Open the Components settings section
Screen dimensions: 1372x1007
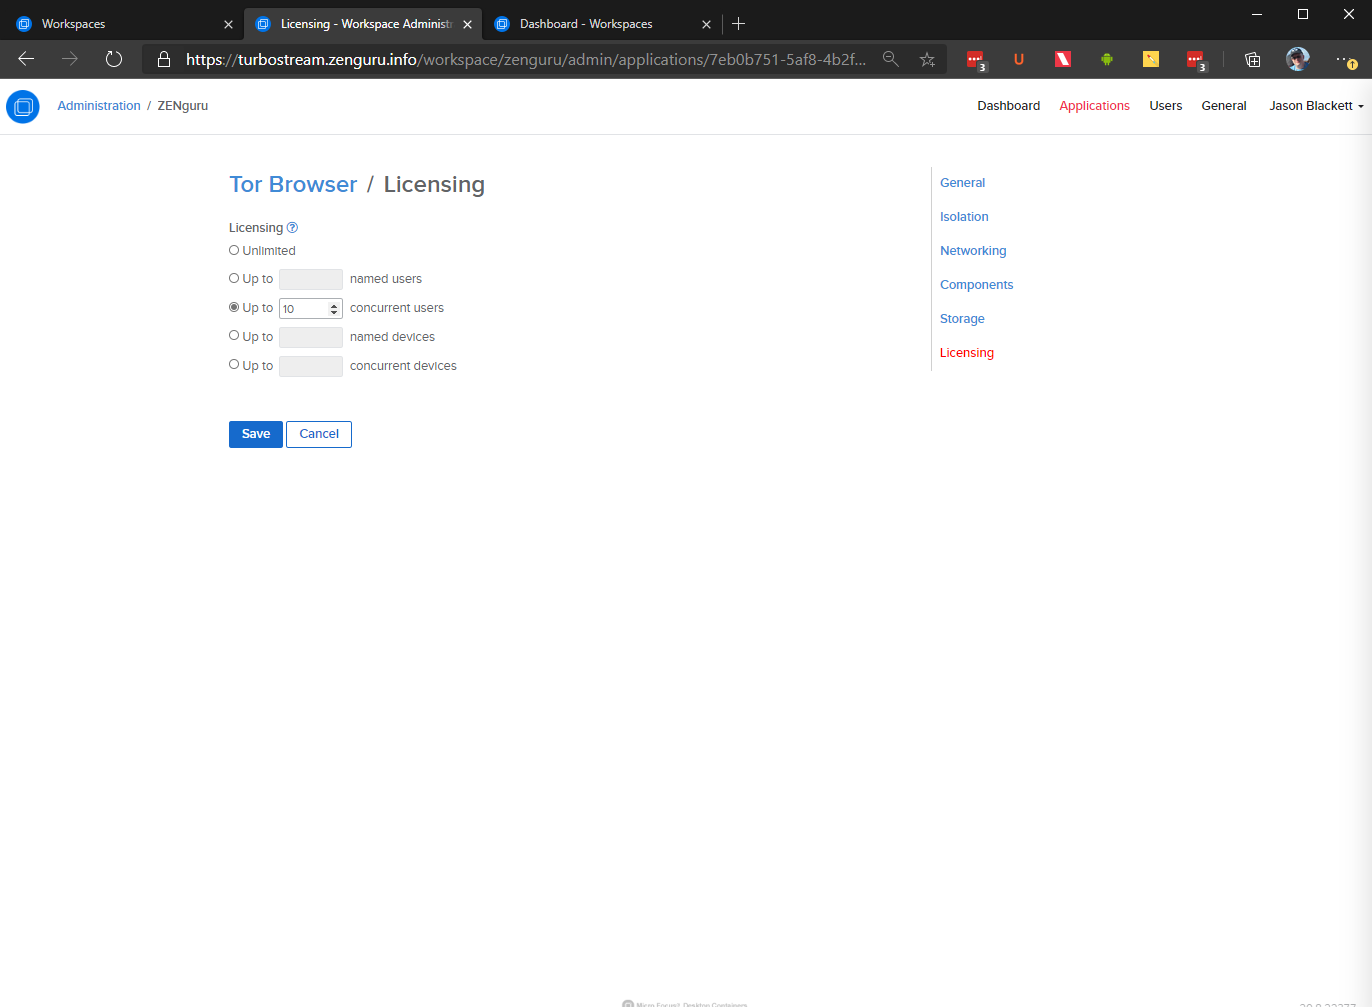[x=976, y=285]
